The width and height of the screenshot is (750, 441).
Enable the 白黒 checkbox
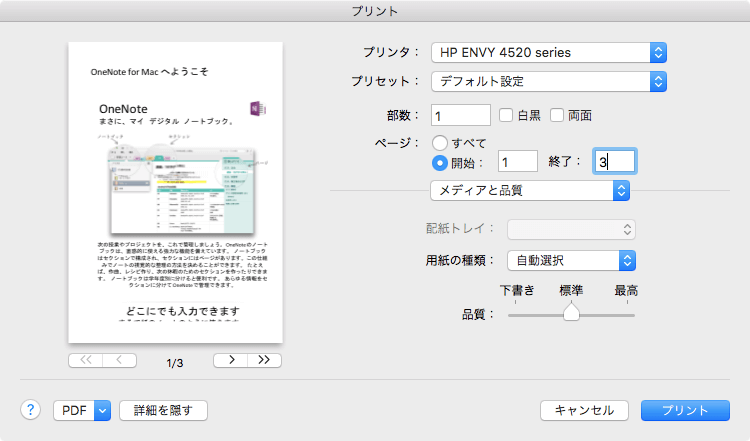pos(506,115)
